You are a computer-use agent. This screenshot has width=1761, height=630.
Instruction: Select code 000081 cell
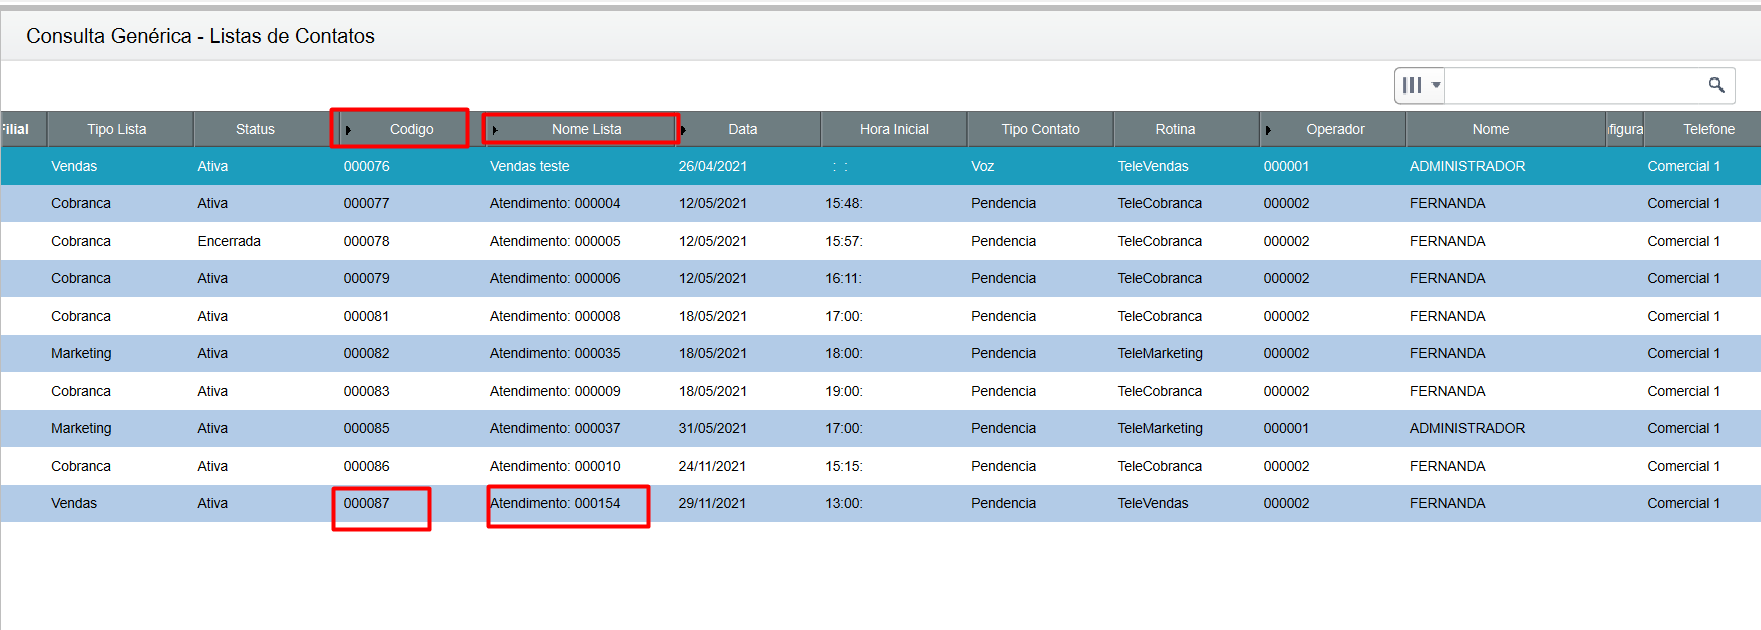tap(366, 316)
